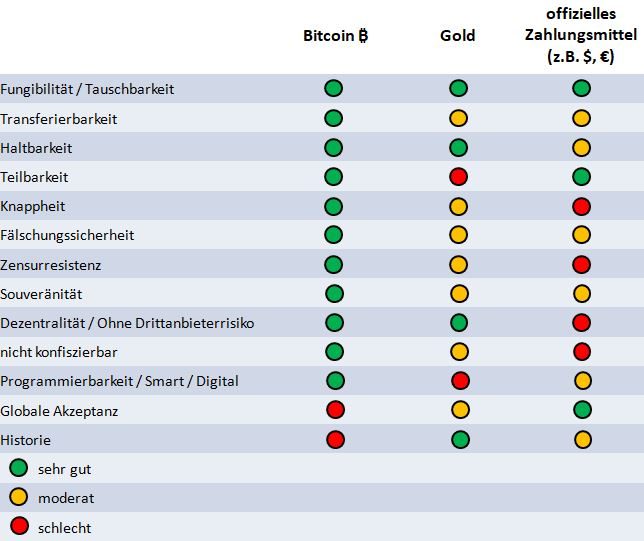The width and height of the screenshot is (644, 541).
Task: Click Gold's red dot for Programmierbarkeit row
Action: (x=459, y=380)
